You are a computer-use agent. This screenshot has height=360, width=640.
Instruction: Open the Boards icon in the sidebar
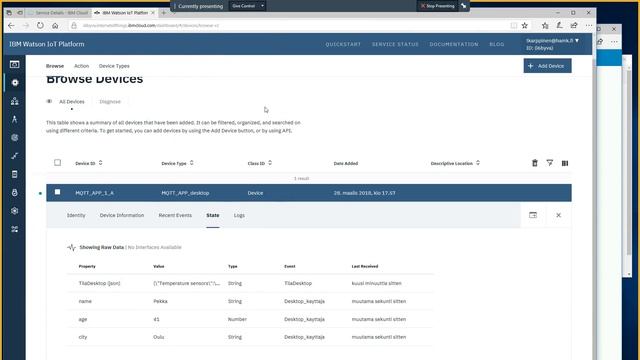(x=14, y=64)
